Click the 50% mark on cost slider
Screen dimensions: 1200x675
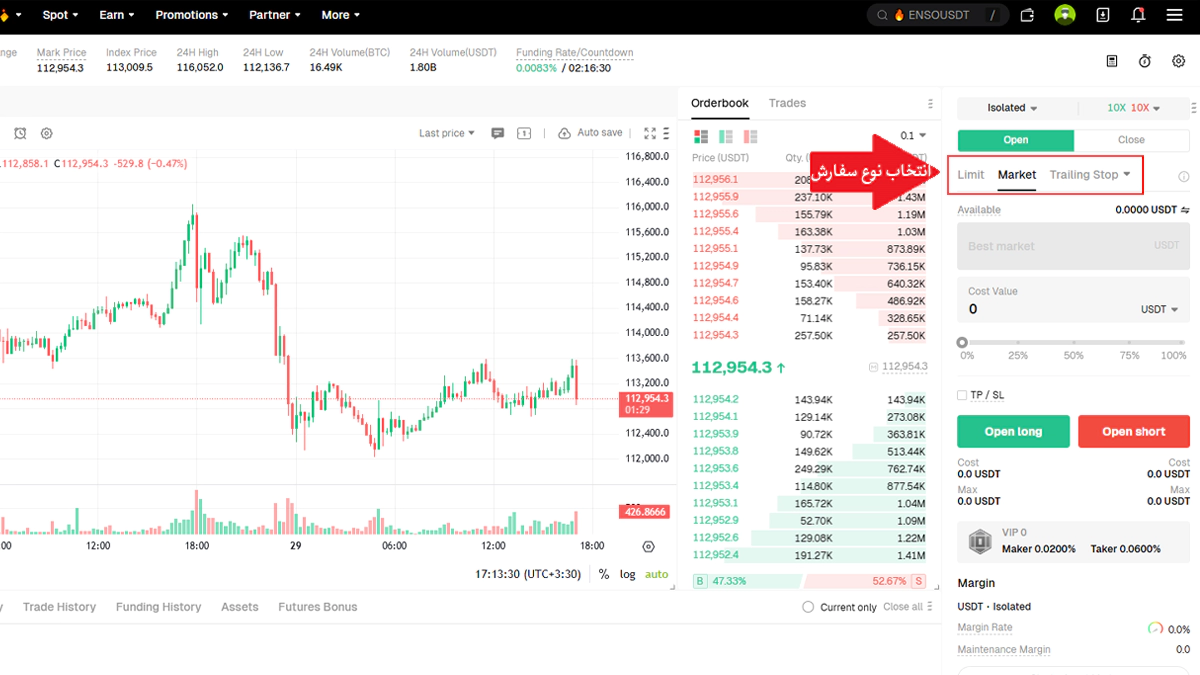[1073, 342]
